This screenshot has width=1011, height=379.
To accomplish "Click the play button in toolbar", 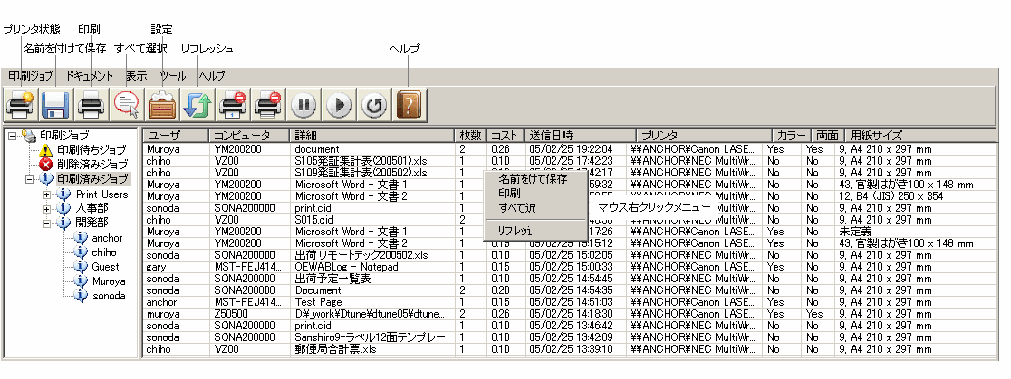I will click(x=339, y=104).
